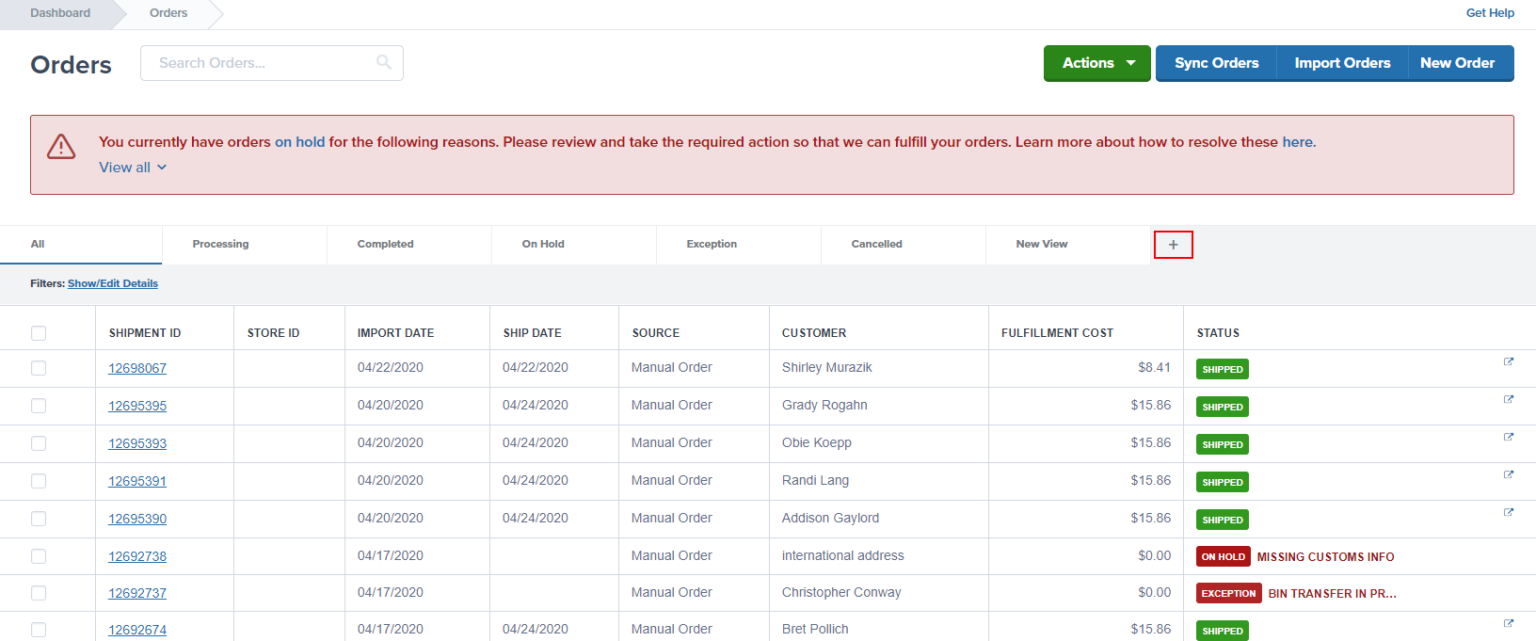This screenshot has height=641, width=1536.
Task: Click the Sync Orders button
Action: point(1216,62)
